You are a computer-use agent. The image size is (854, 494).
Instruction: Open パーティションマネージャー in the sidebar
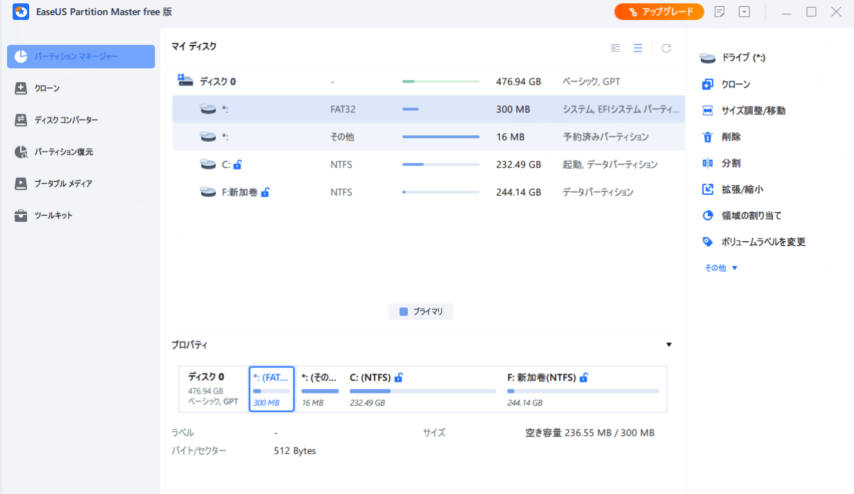coord(81,57)
